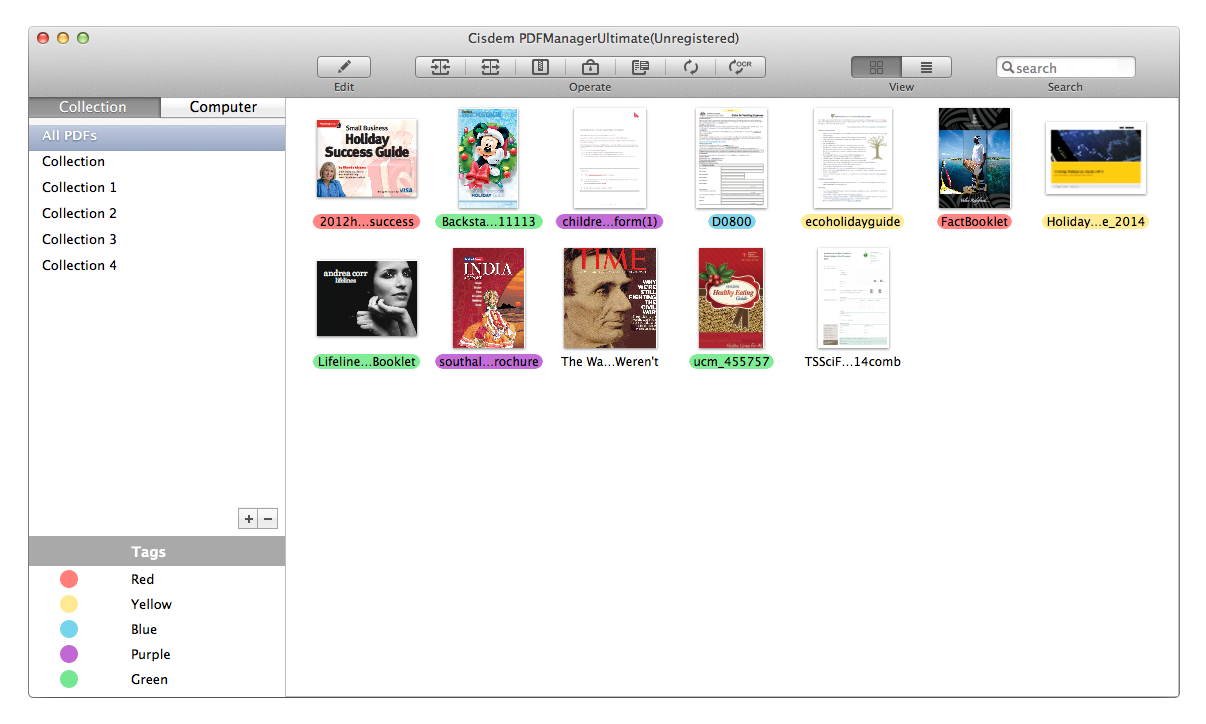
Task: Open the Extract Pages tool
Action: [x=640, y=67]
